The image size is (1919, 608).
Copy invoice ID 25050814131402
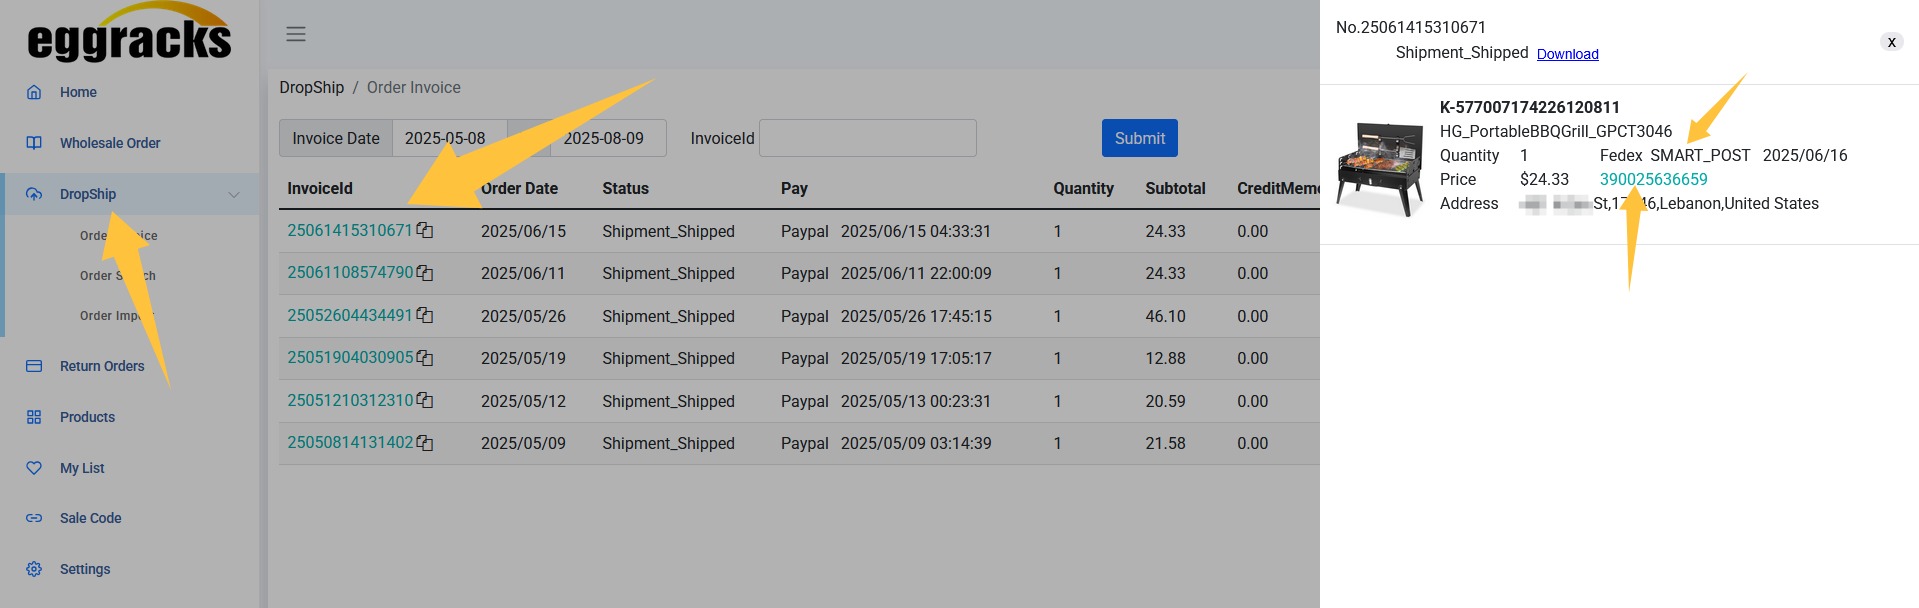coord(425,443)
